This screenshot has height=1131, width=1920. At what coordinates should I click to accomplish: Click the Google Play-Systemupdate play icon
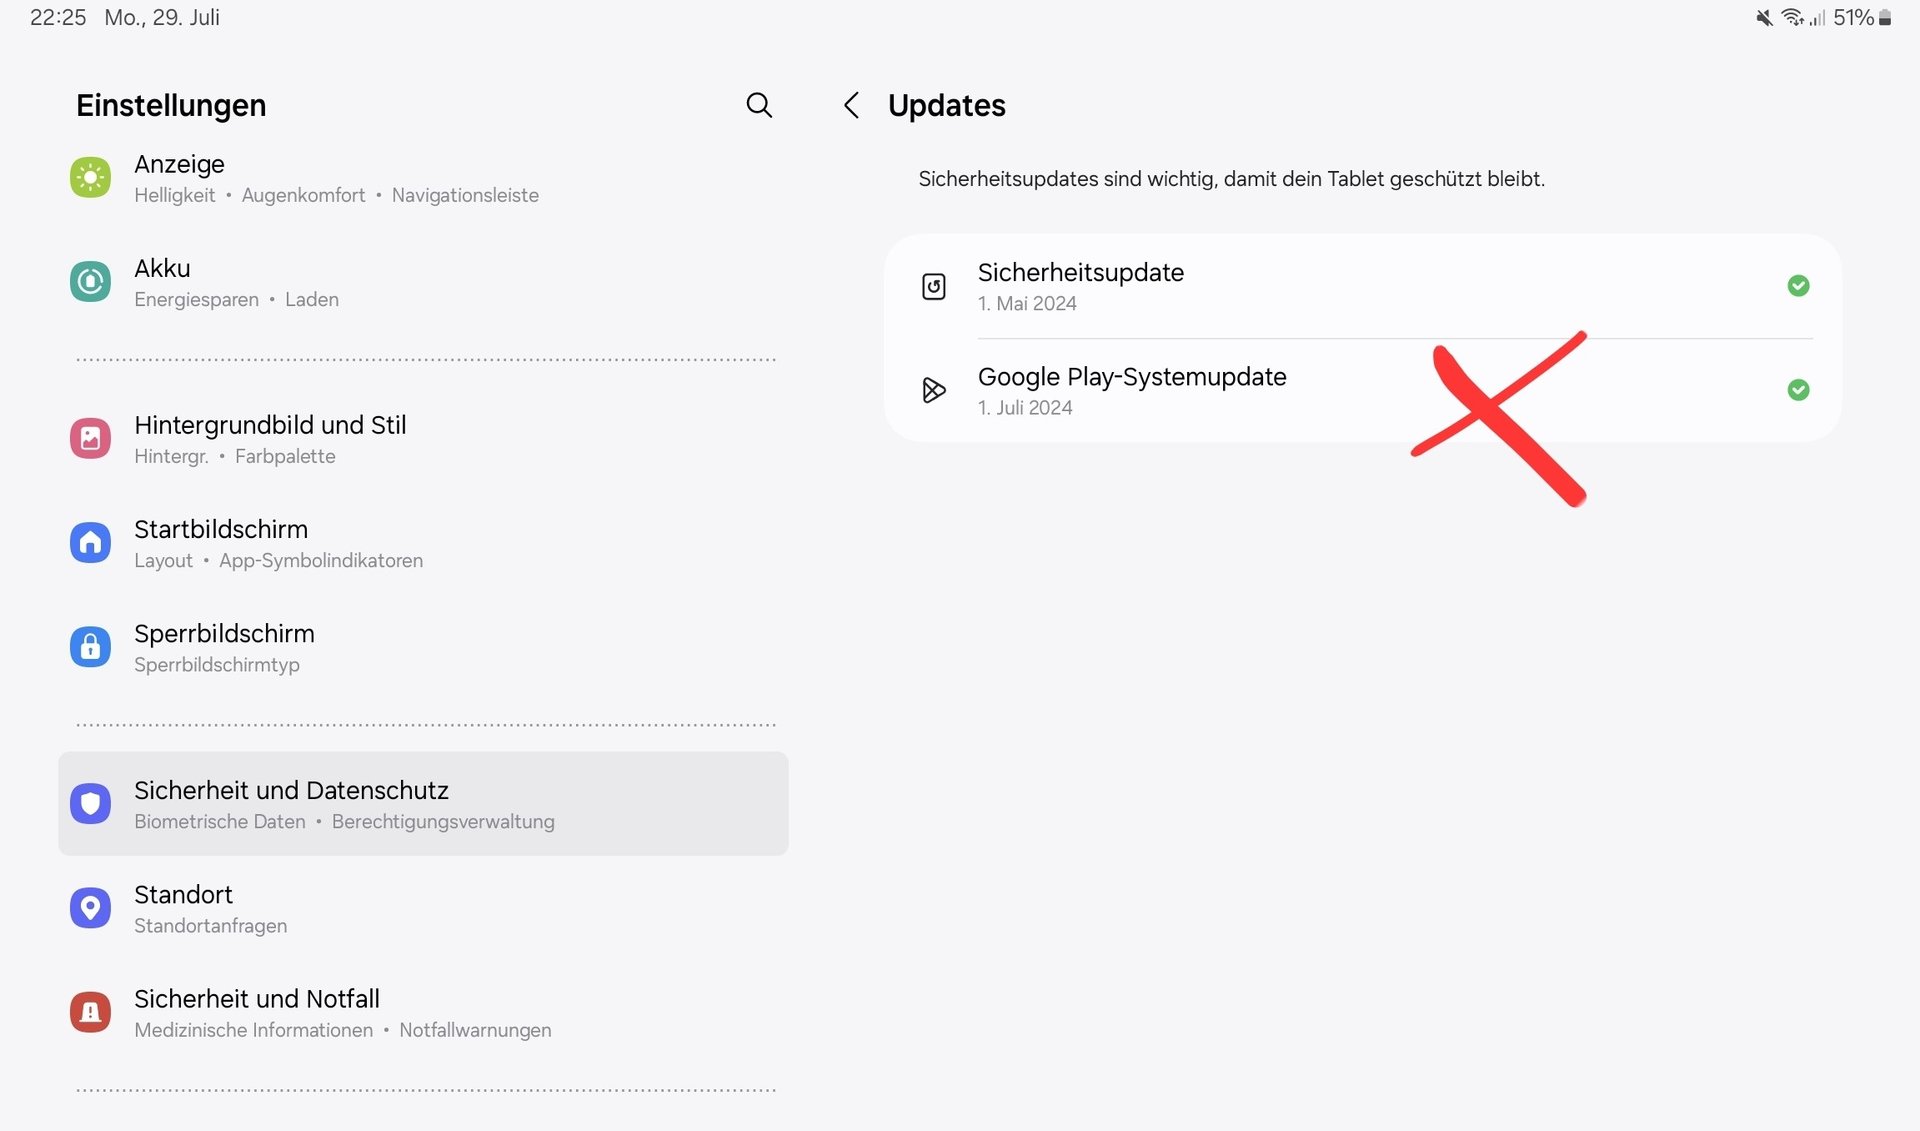pyautogui.click(x=933, y=390)
